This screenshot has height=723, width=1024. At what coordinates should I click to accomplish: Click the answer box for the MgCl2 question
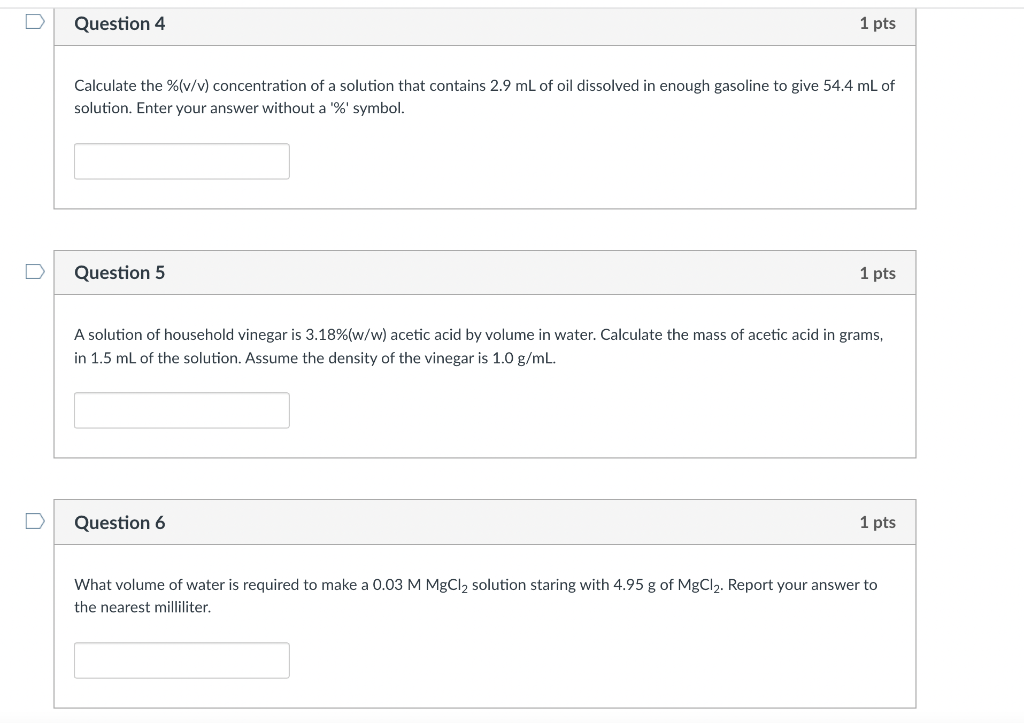[x=181, y=660]
